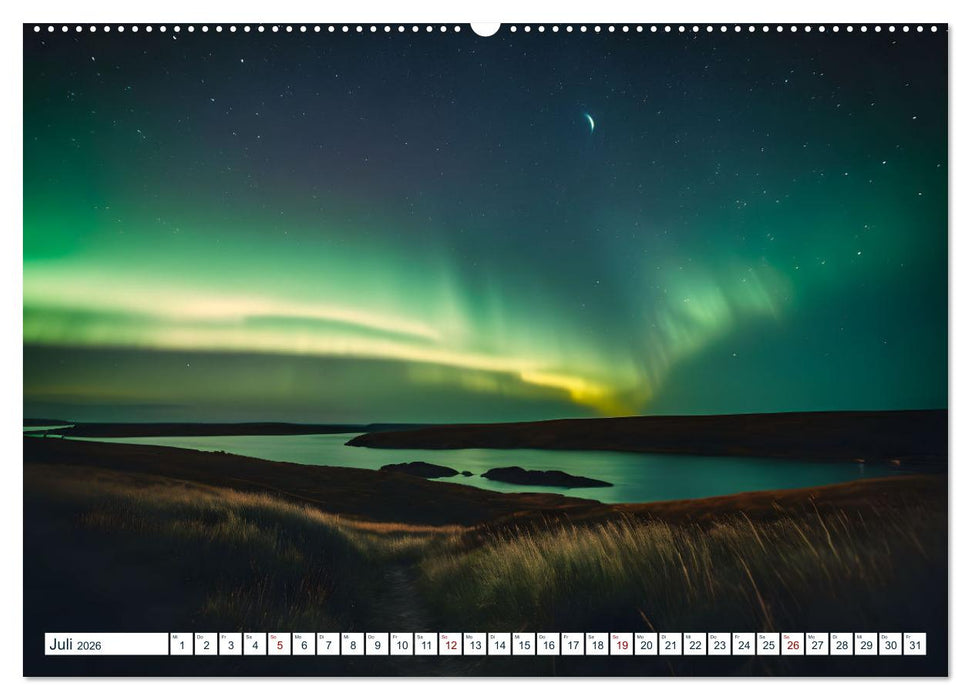Click the grassy path in the foreground
Screen dimensions: 971x700
(x=400, y=590)
